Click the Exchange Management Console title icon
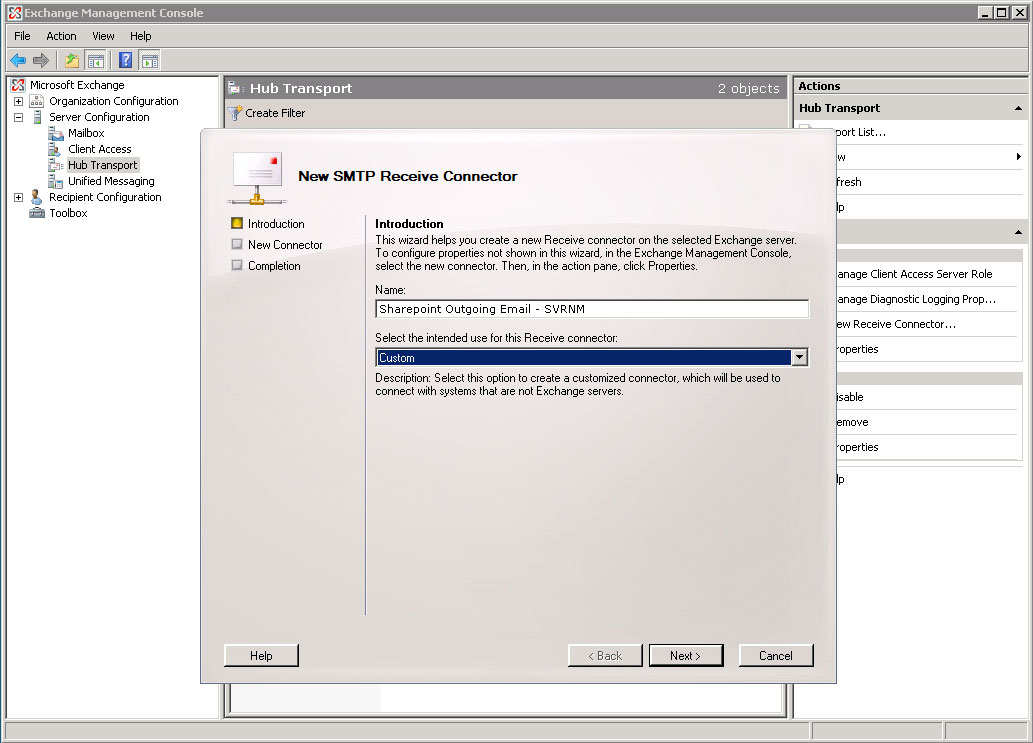Image resolution: width=1033 pixels, height=743 pixels. pyautogui.click(x=14, y=13)
